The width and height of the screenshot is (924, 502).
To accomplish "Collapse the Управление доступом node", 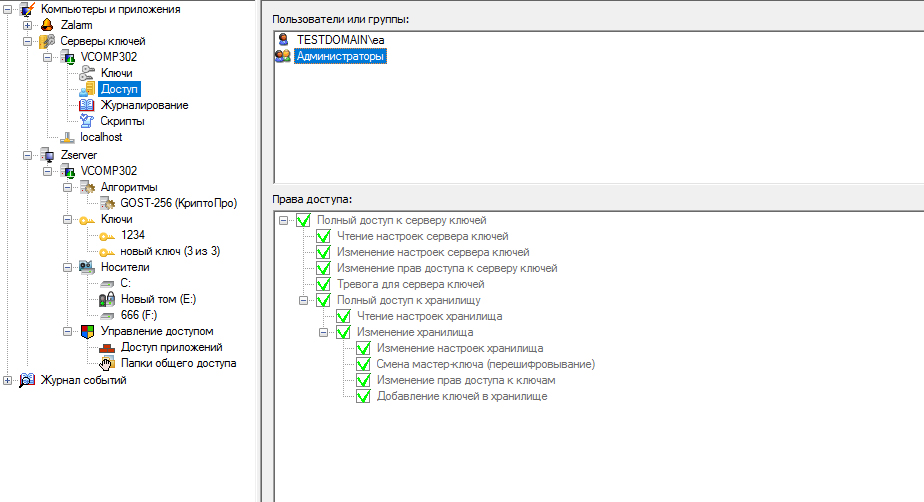I will pos(67,332).
